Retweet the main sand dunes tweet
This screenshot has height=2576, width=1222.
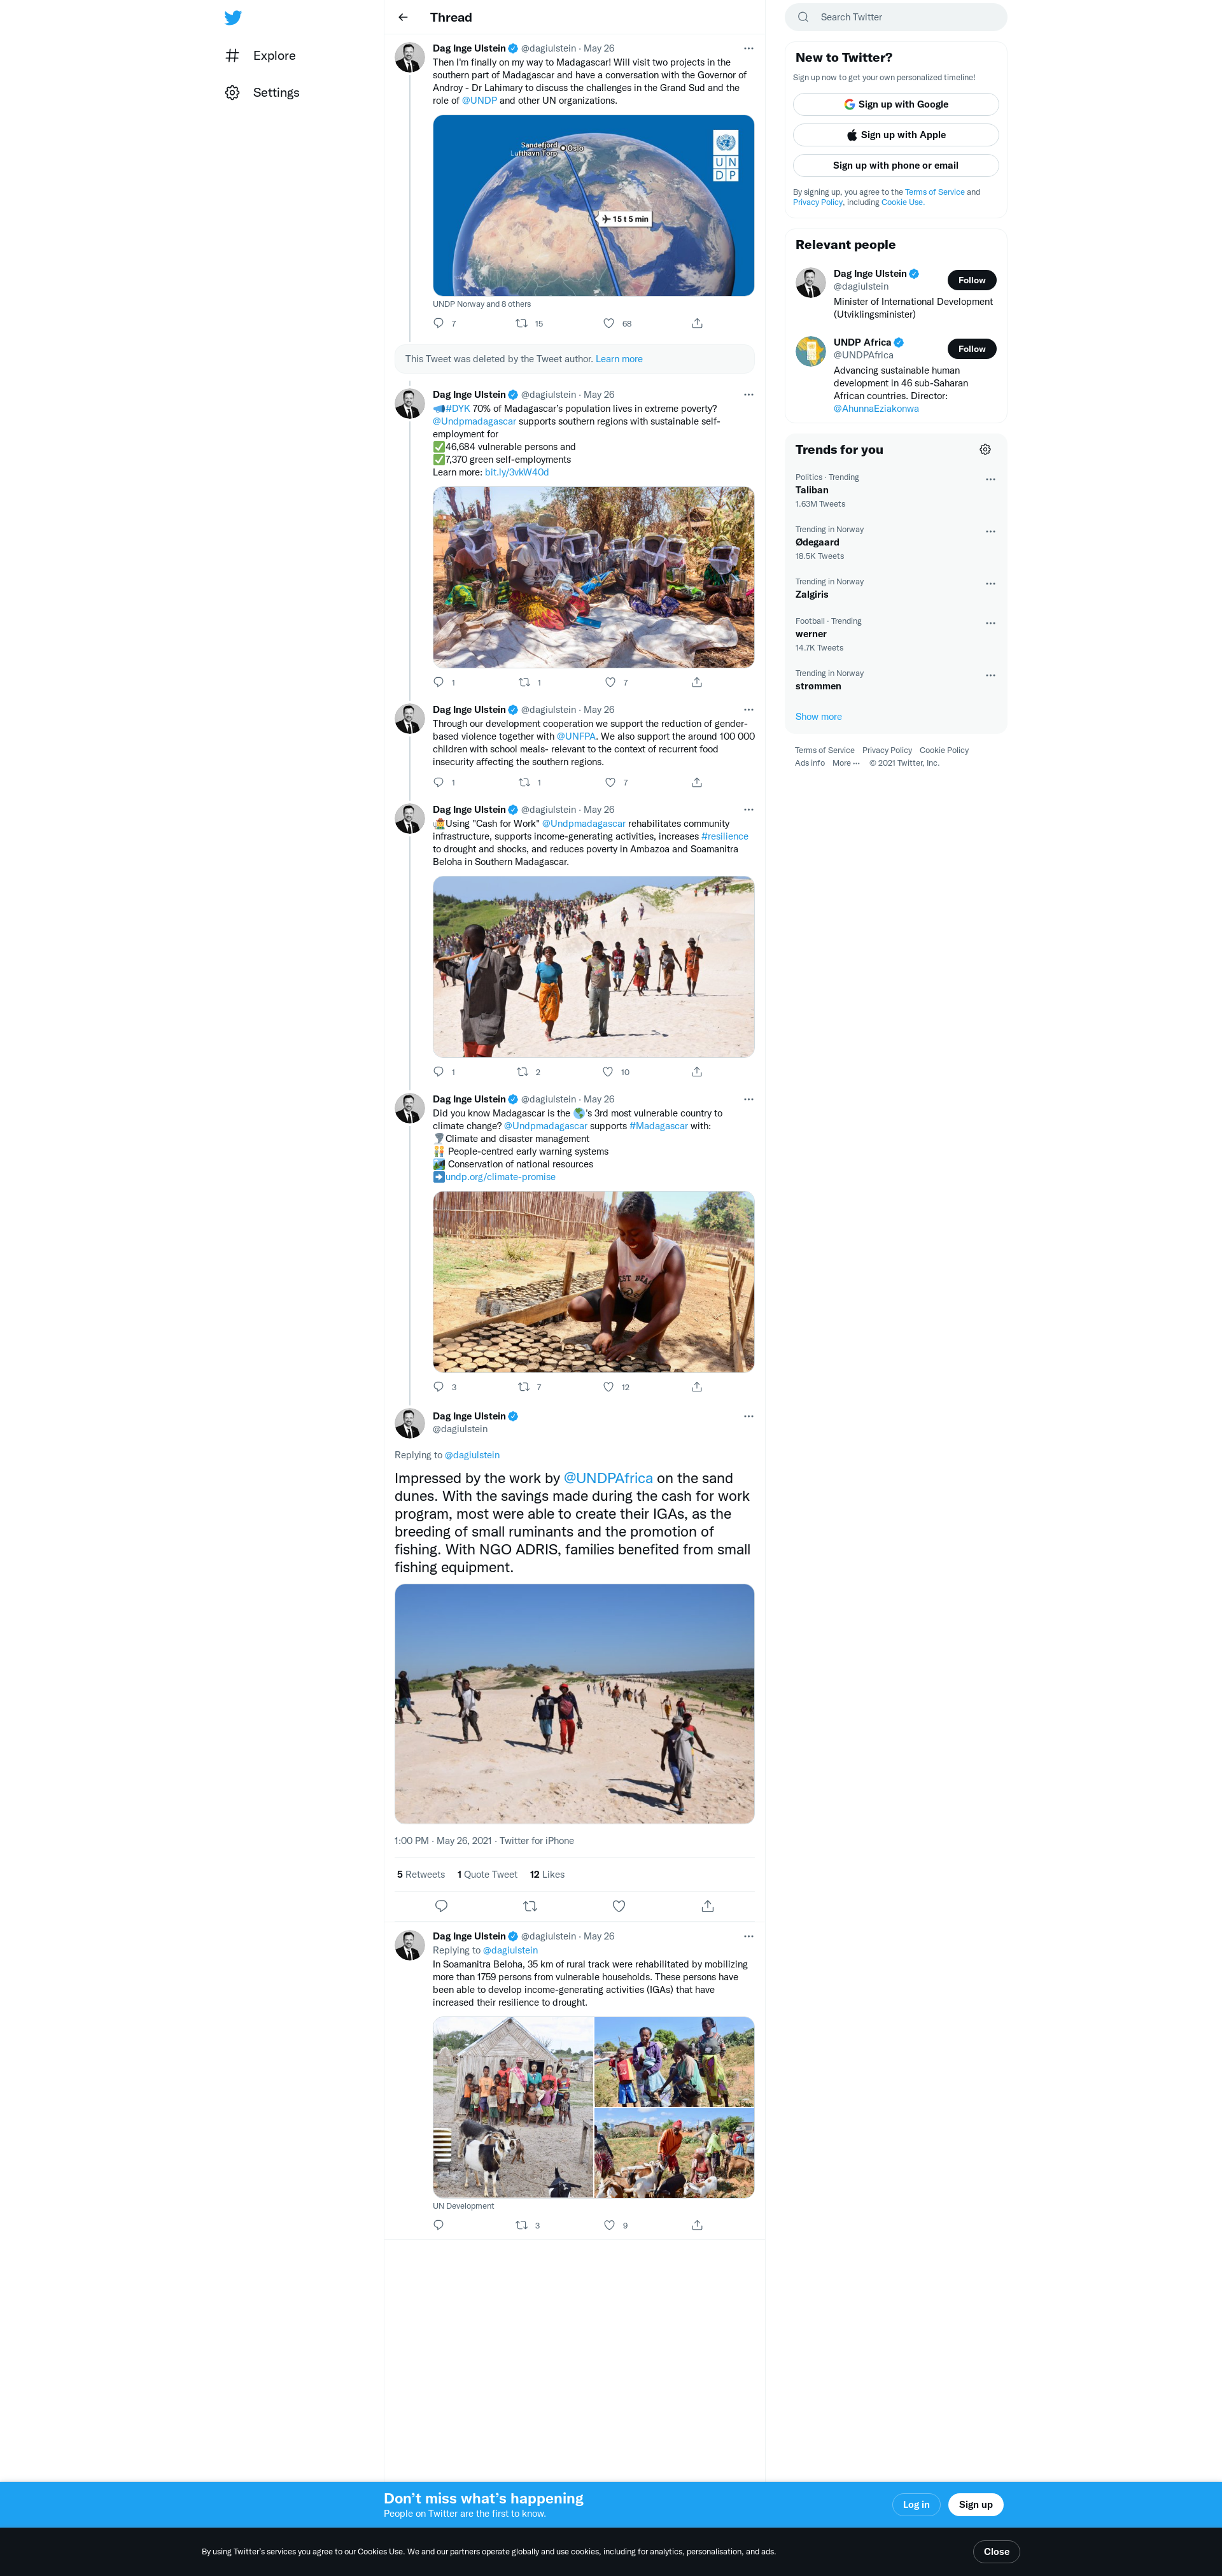pos(530,1906)
